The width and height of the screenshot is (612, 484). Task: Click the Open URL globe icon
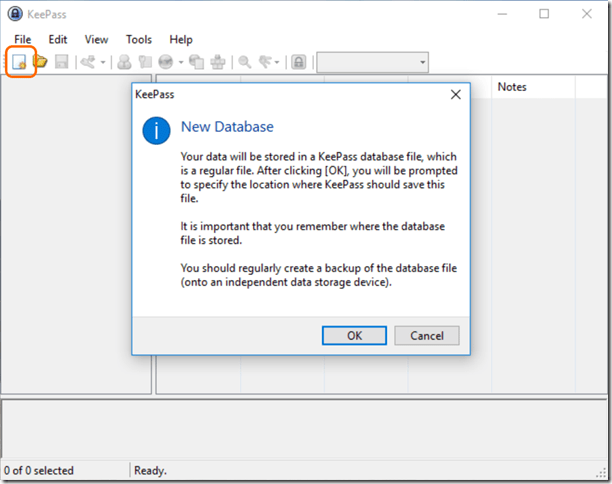(164, 62)
